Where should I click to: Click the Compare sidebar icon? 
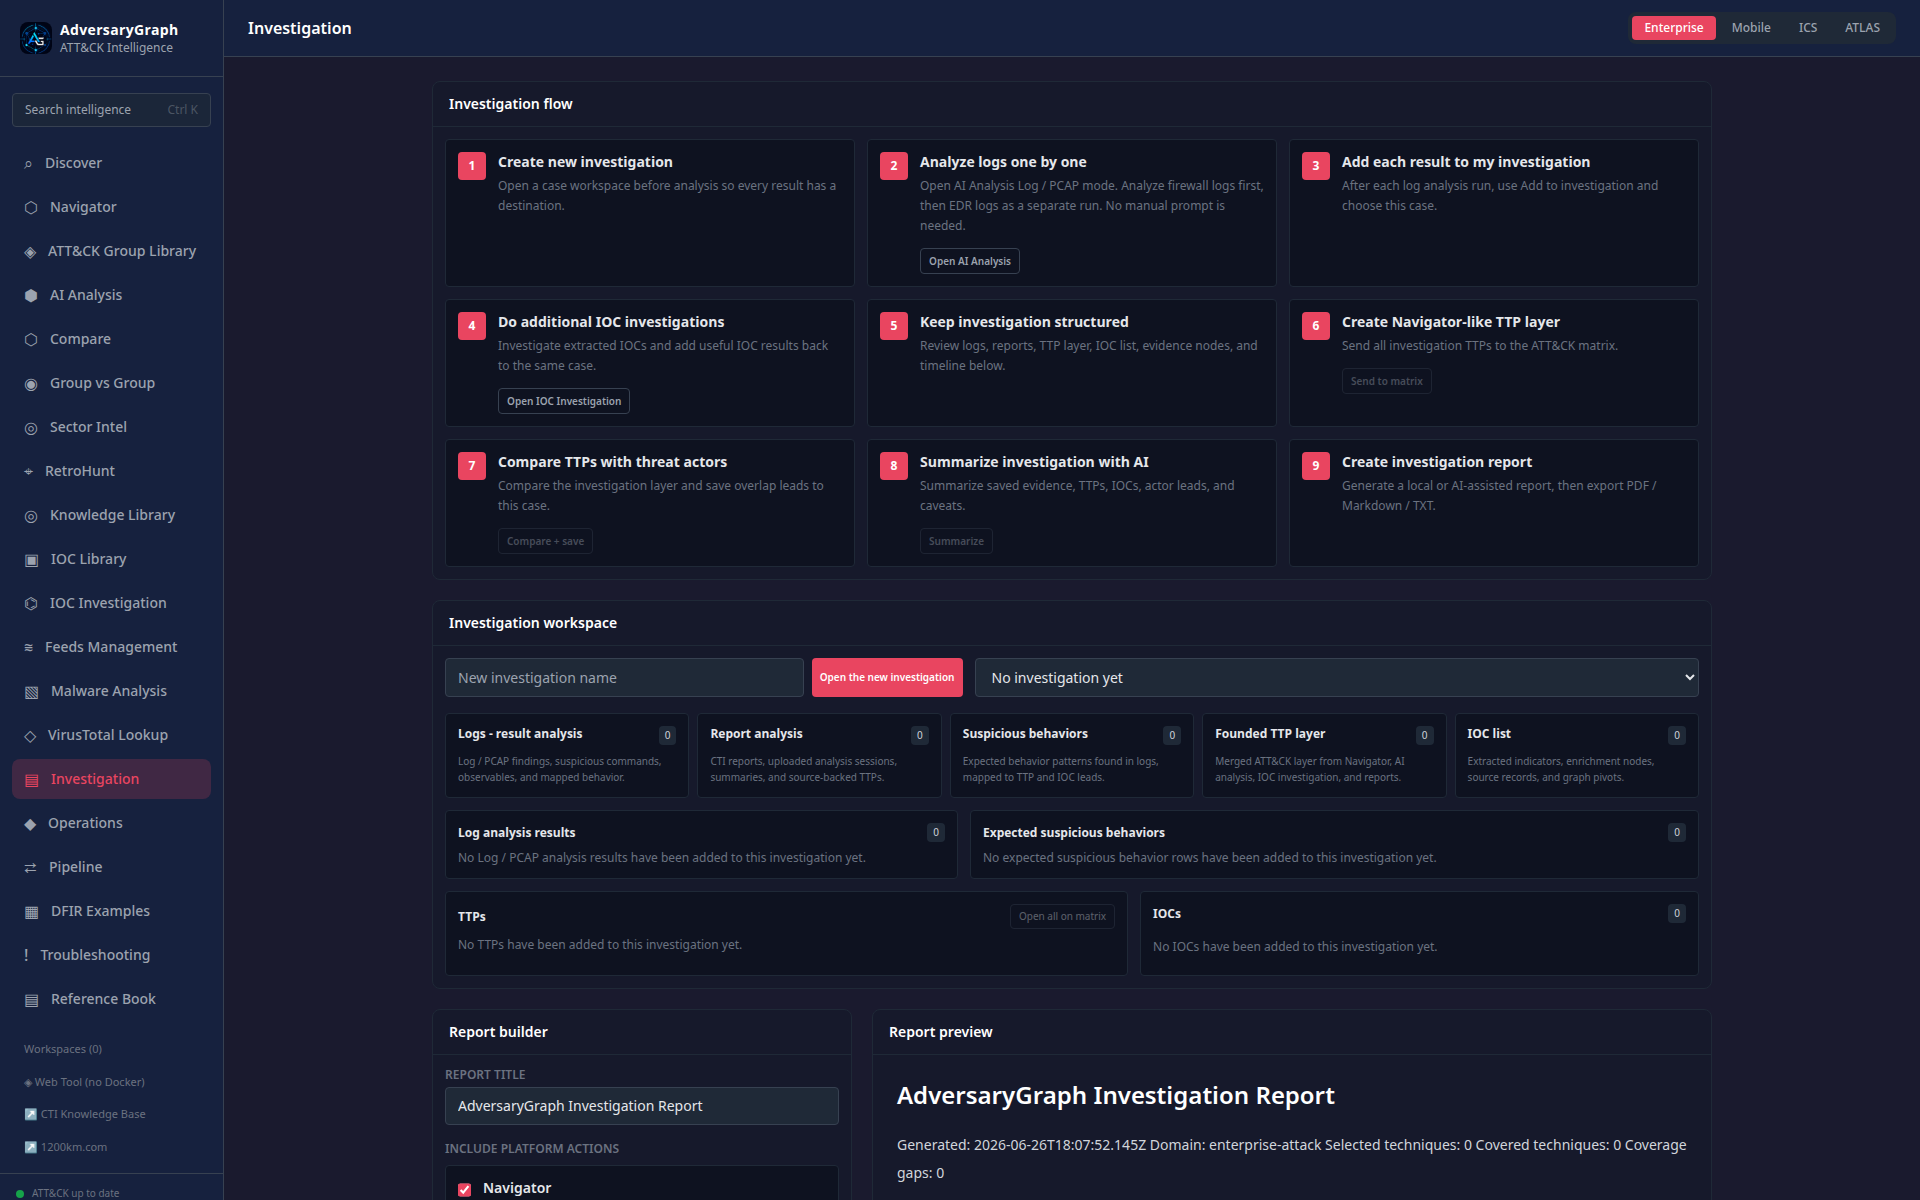pyautogui.click(x=31, y=340)
